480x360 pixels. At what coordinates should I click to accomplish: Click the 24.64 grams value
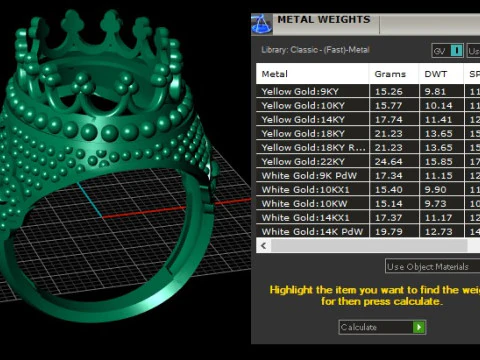click(389, 162)
